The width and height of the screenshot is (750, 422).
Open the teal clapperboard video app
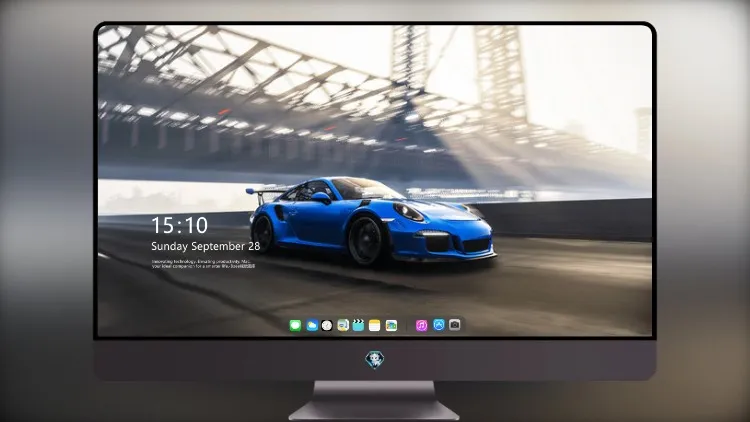(358, 325)
